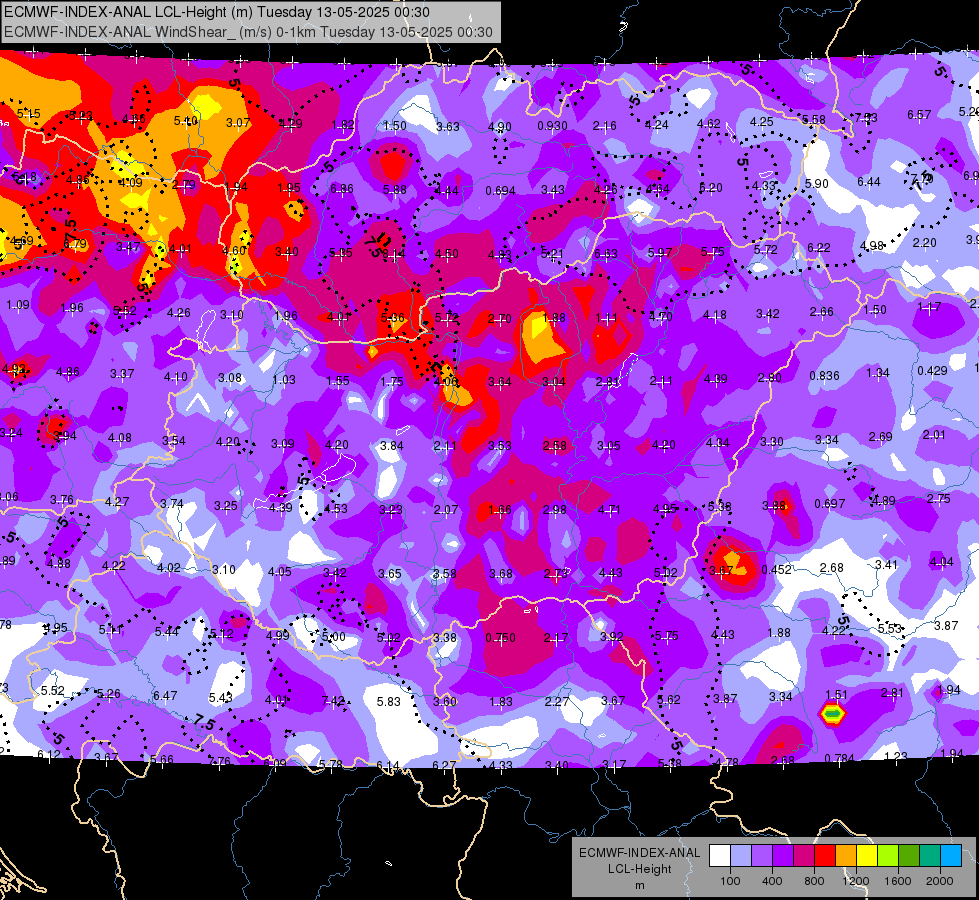Click wind shear value 0.750
This screenshot has width=979, height=900.
click(x=500, y=638)
